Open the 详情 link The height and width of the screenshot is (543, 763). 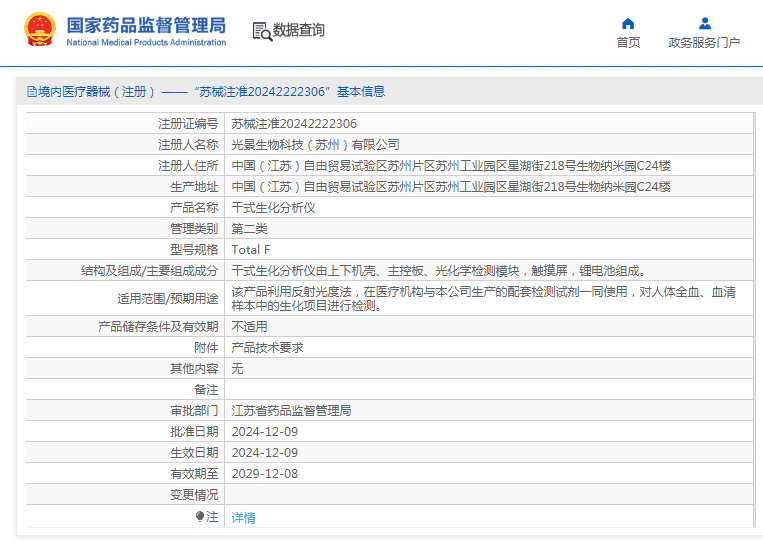click(x=243, y=518)
